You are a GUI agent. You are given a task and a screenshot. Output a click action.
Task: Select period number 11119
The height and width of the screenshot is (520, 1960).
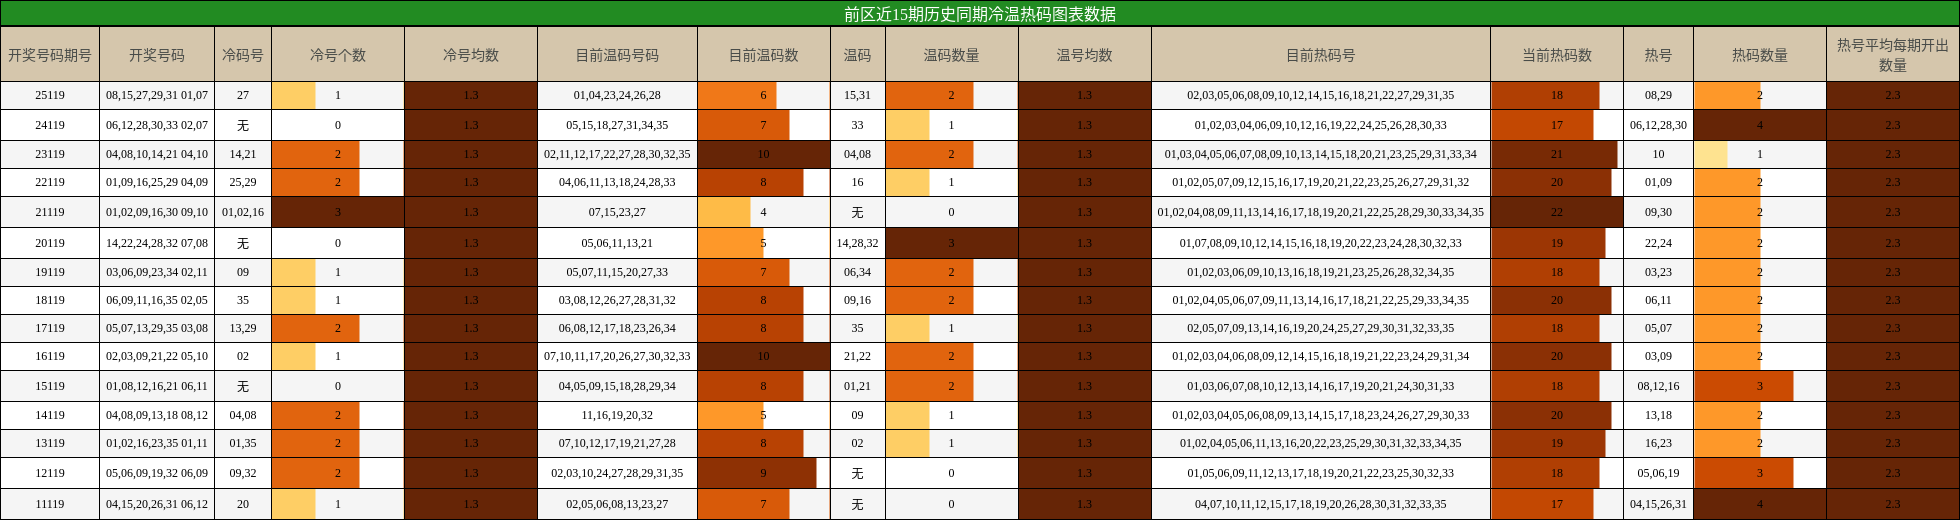[50, 504]
